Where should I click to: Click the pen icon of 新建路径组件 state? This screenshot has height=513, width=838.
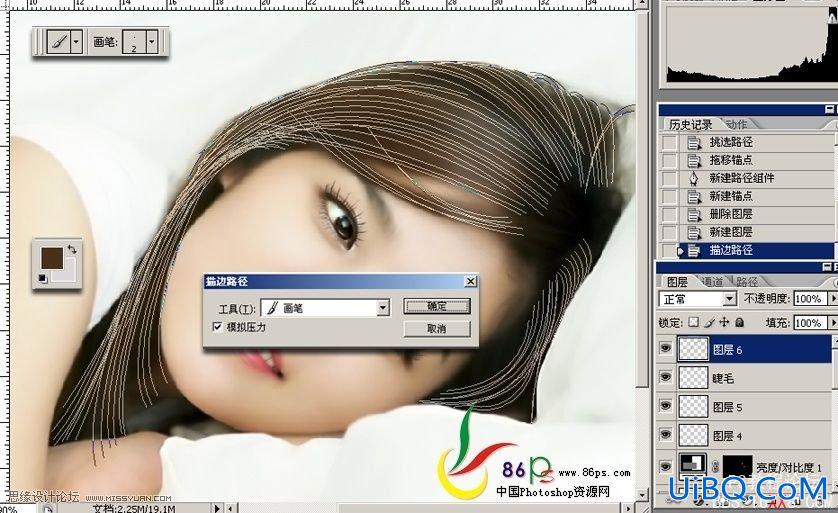click(x=694, y=178)
